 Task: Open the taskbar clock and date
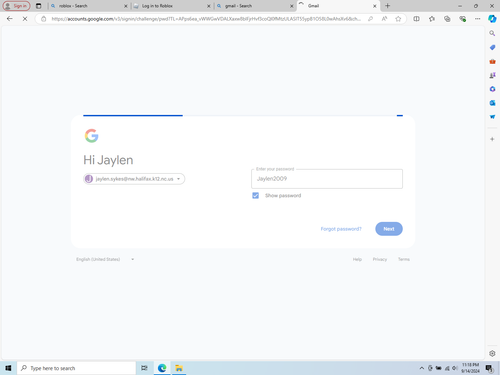click(x=470, y=368)
